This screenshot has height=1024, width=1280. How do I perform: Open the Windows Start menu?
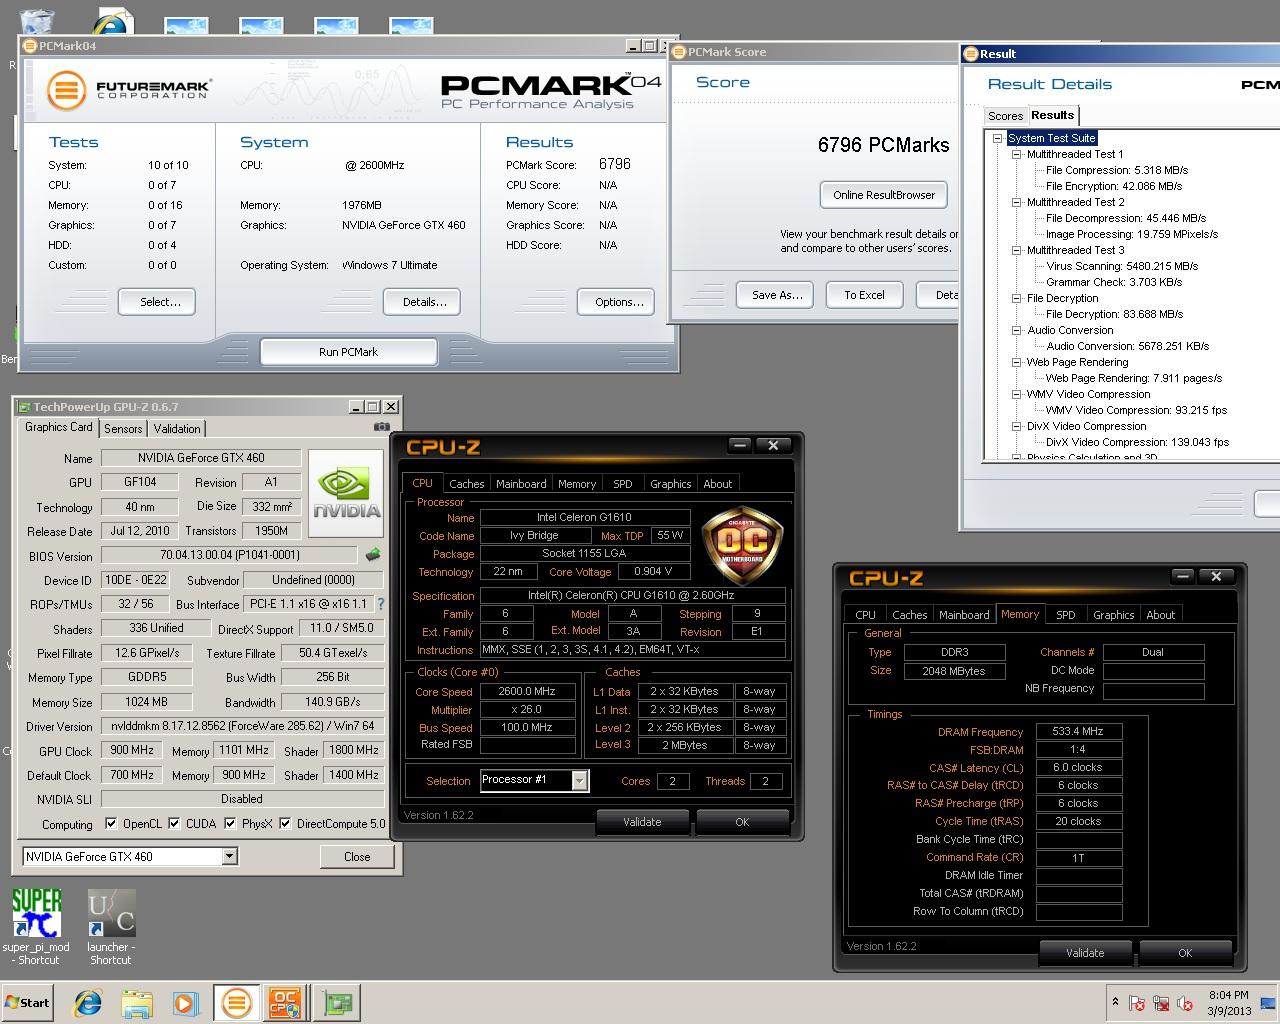(x=28, y=1003)
